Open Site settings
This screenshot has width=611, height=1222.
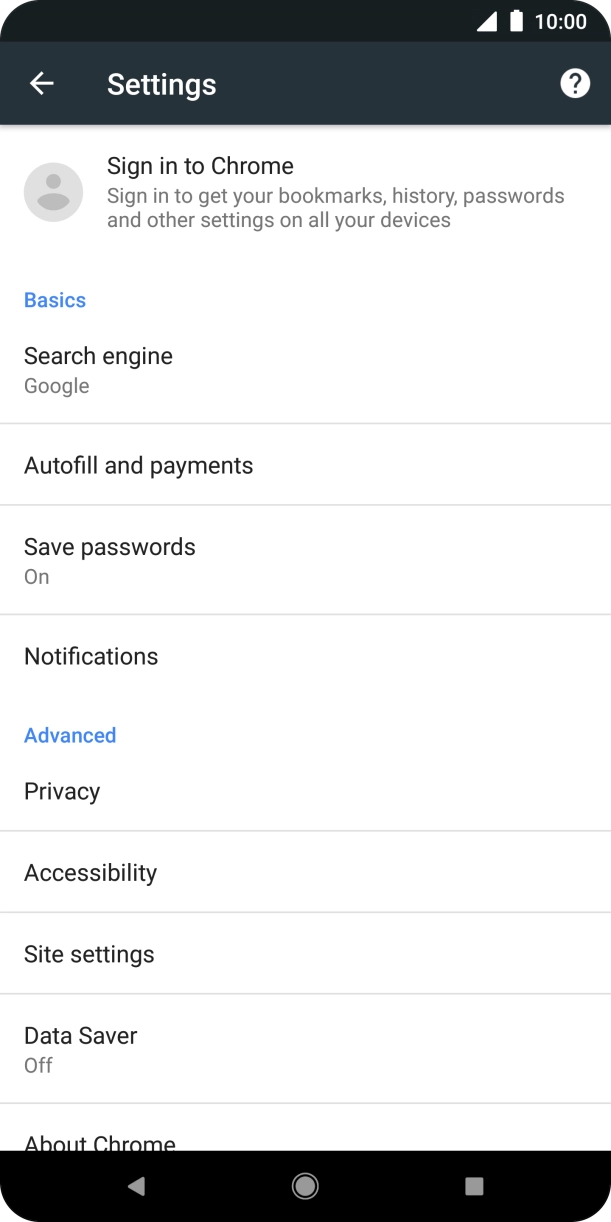pos(89,954)
